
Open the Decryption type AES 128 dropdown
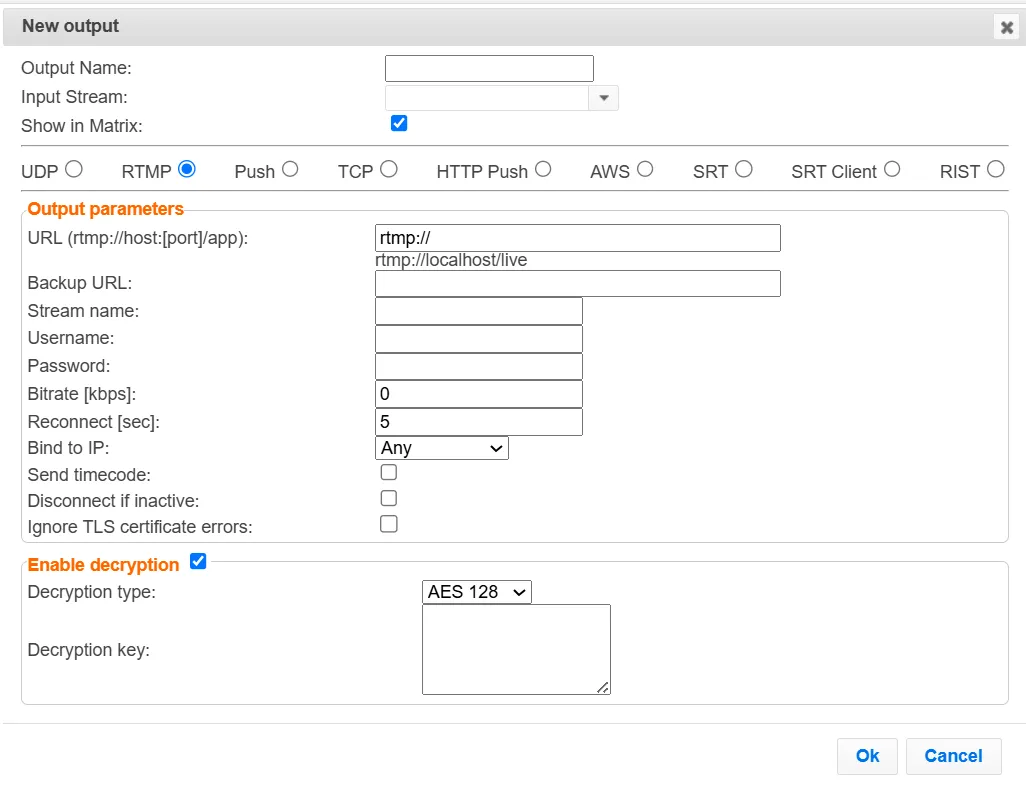[x=476, y=592]
